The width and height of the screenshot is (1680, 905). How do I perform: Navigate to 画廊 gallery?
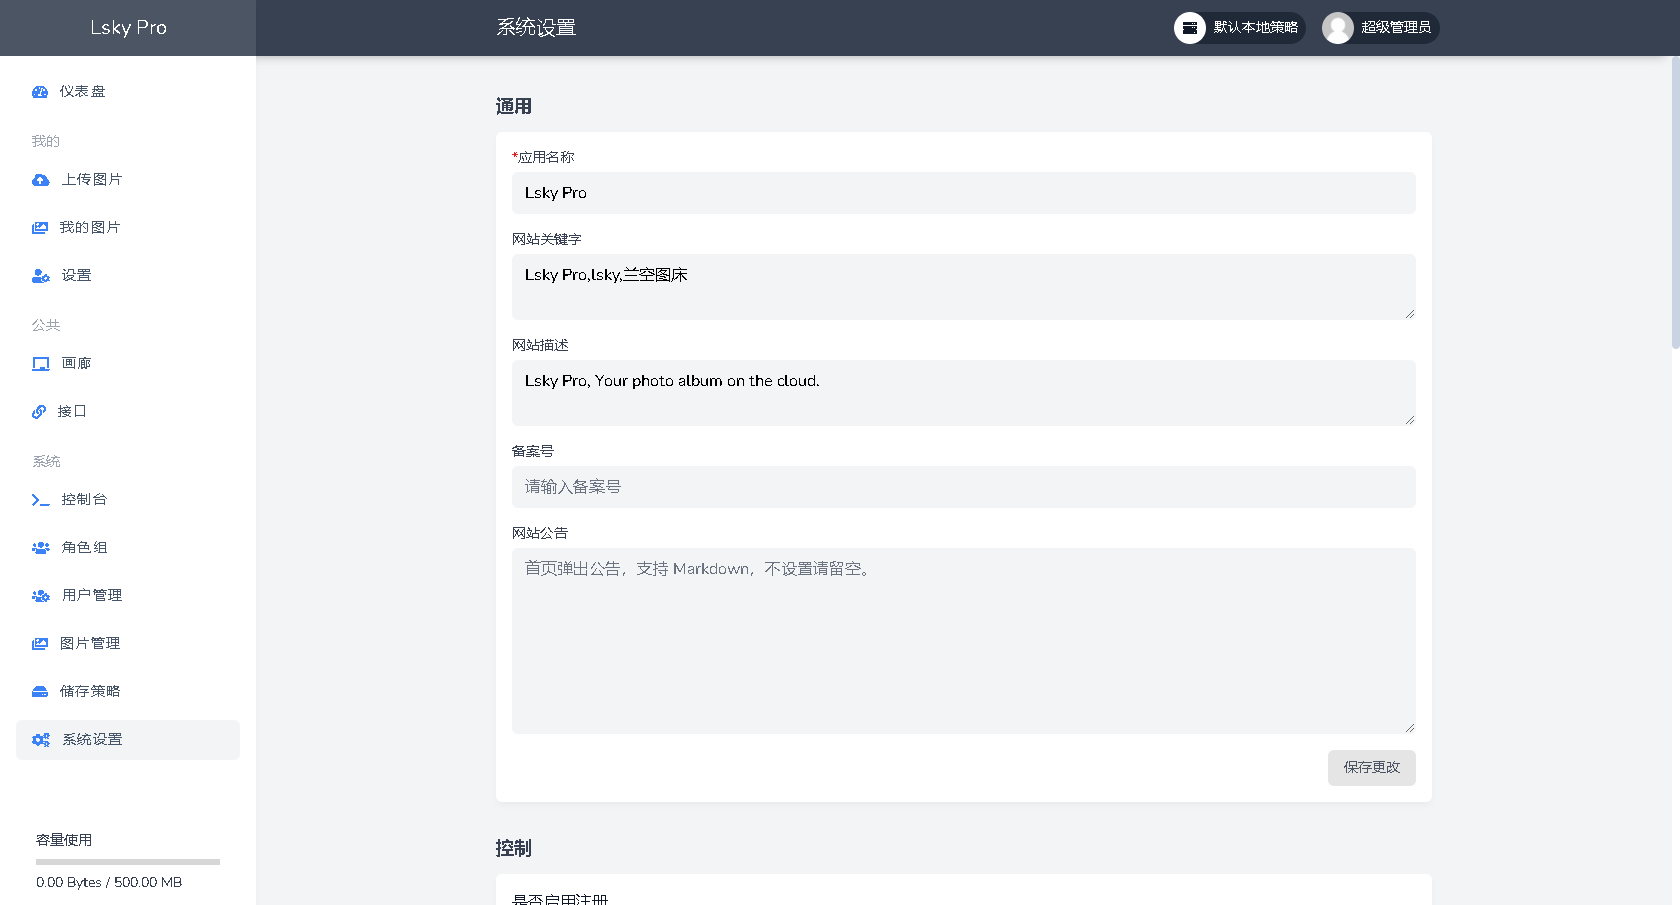click(128, 364)
